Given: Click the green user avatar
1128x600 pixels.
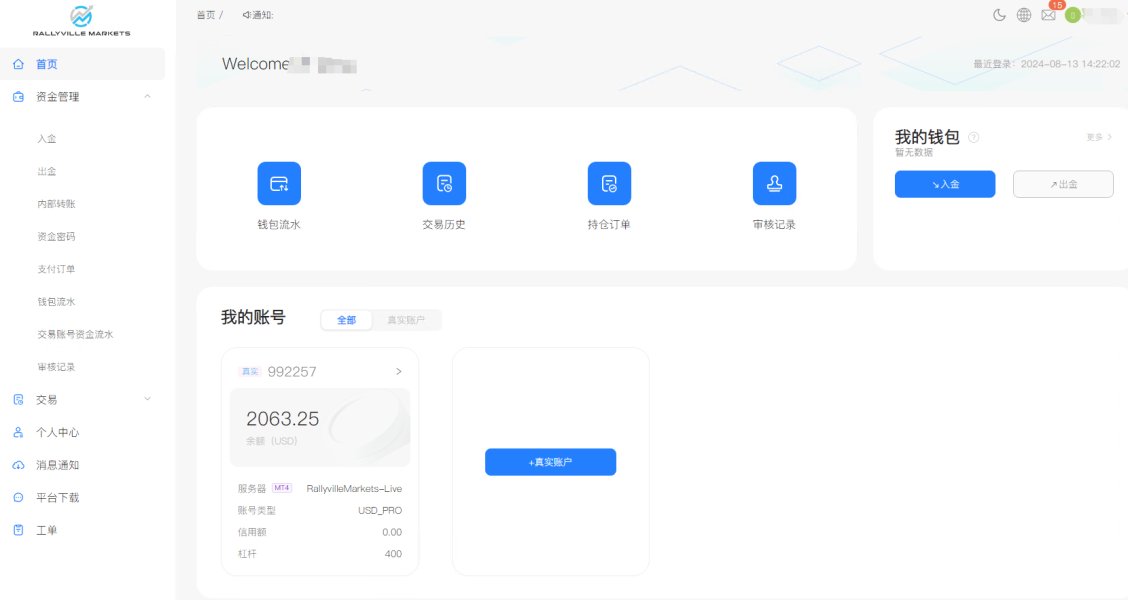Looking at the screenshot, I should (x=1073, y=14).
